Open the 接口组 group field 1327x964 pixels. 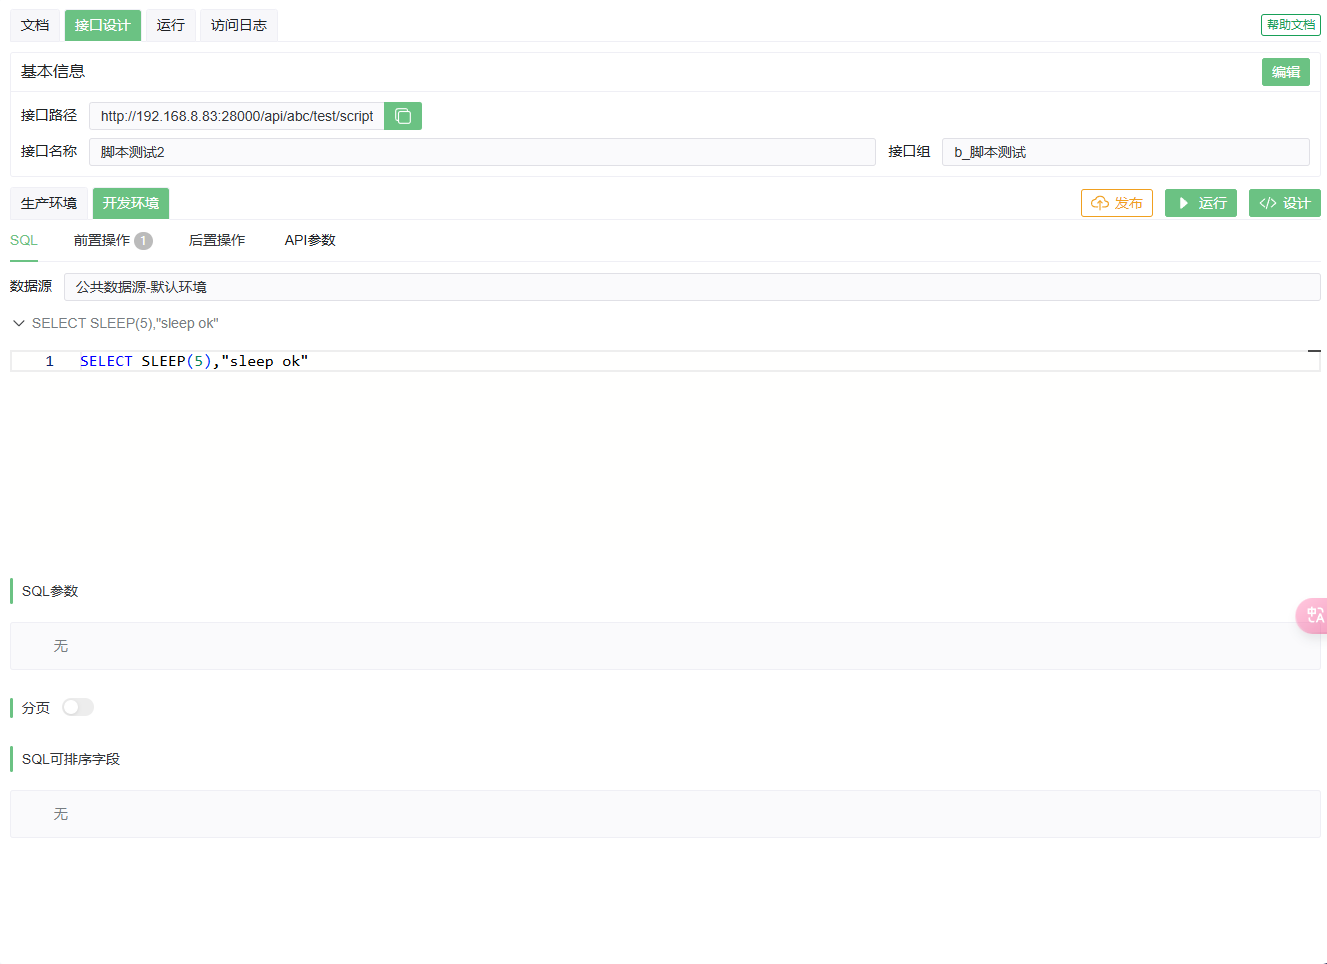[x=1125, y=152]
